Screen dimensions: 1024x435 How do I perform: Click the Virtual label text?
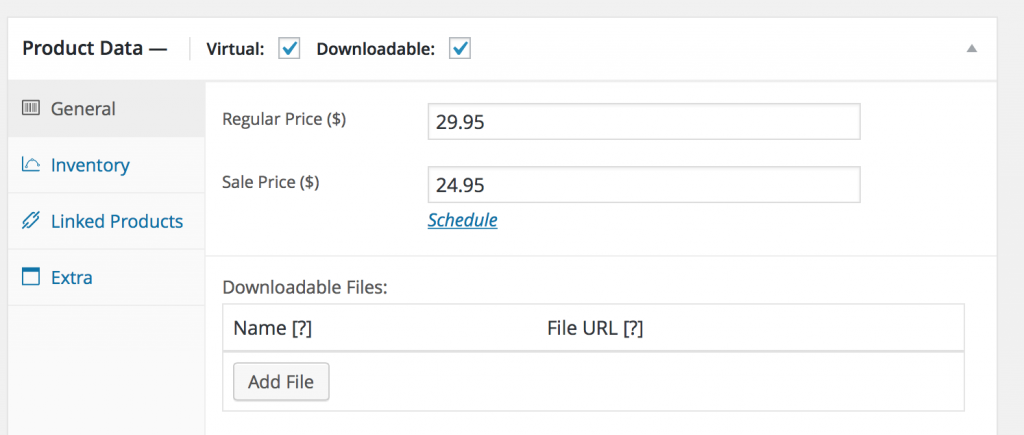click(x=235, y=49)
